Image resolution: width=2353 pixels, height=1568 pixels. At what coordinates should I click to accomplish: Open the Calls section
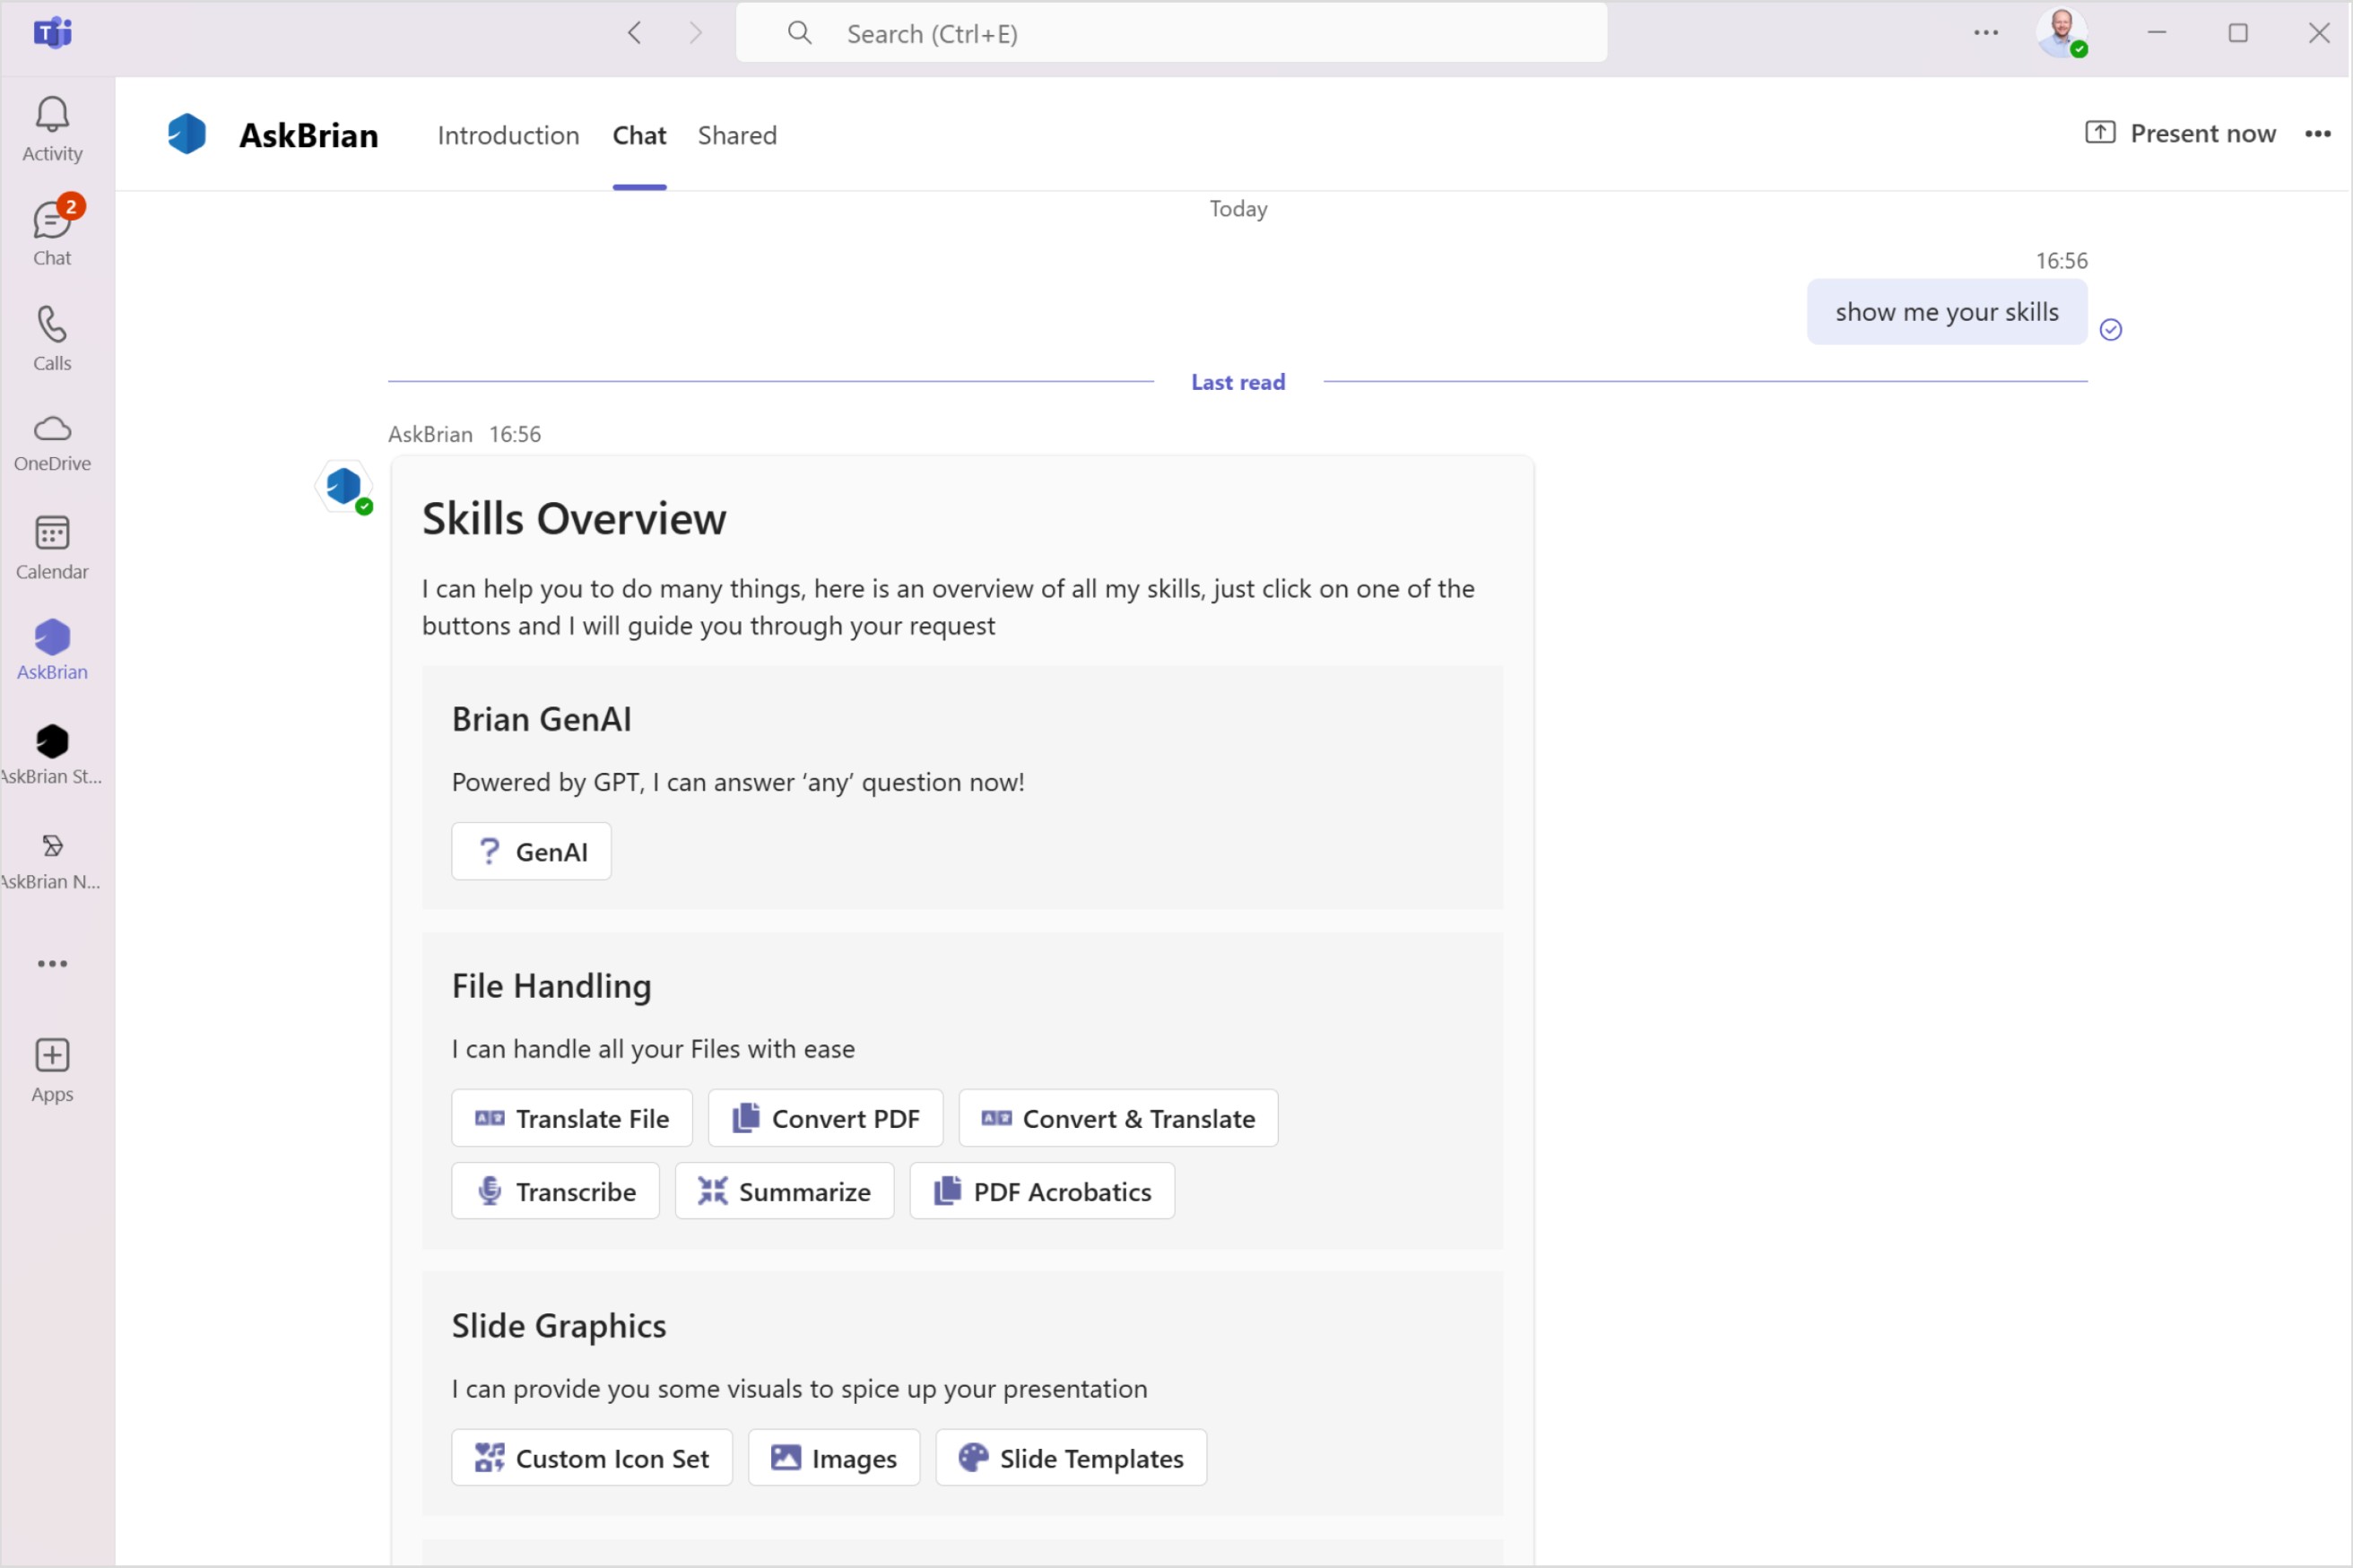(52, 339)
